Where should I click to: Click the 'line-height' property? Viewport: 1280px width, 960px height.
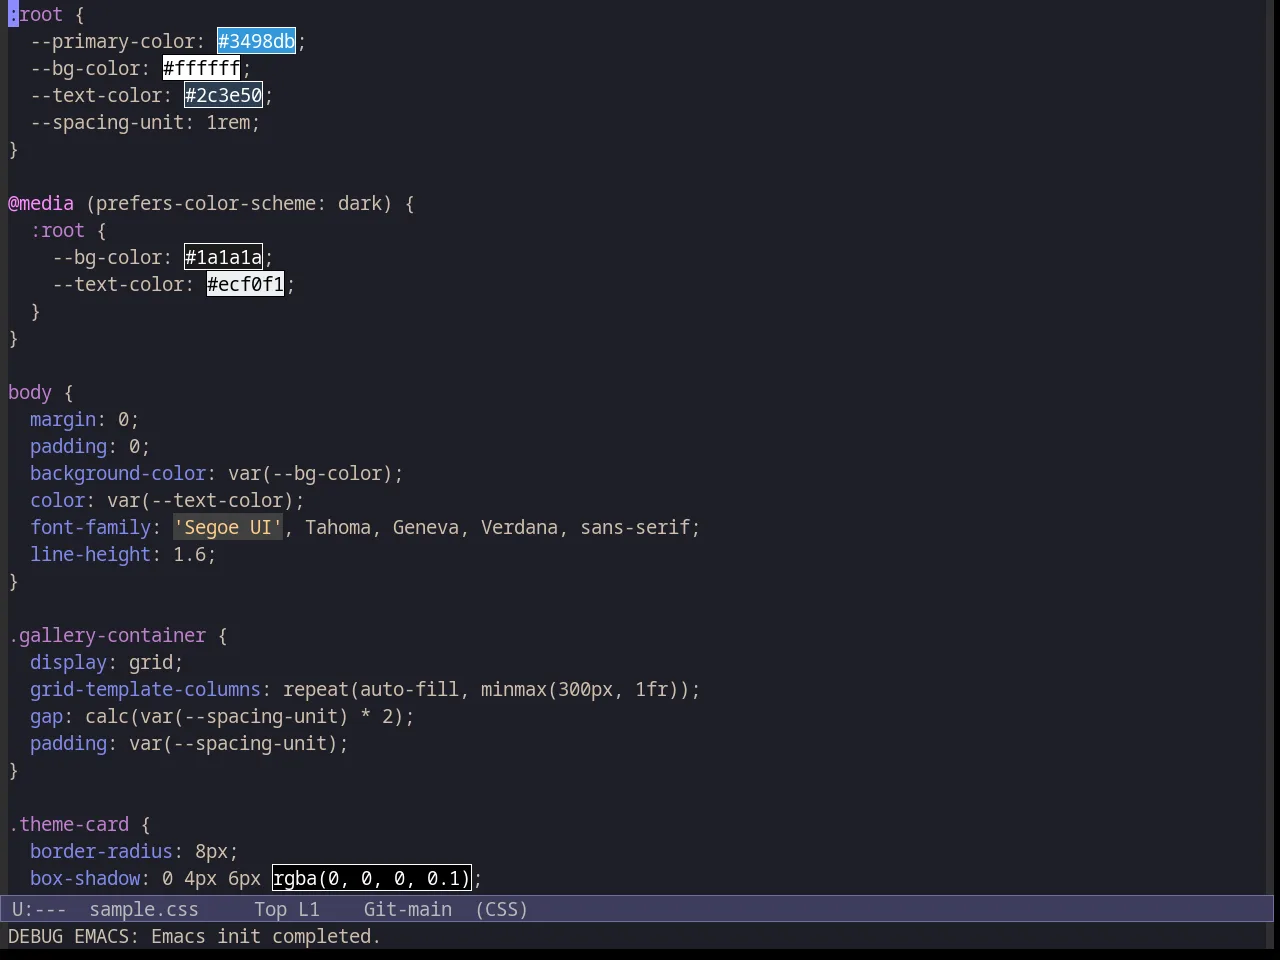(x=90, y=554)
